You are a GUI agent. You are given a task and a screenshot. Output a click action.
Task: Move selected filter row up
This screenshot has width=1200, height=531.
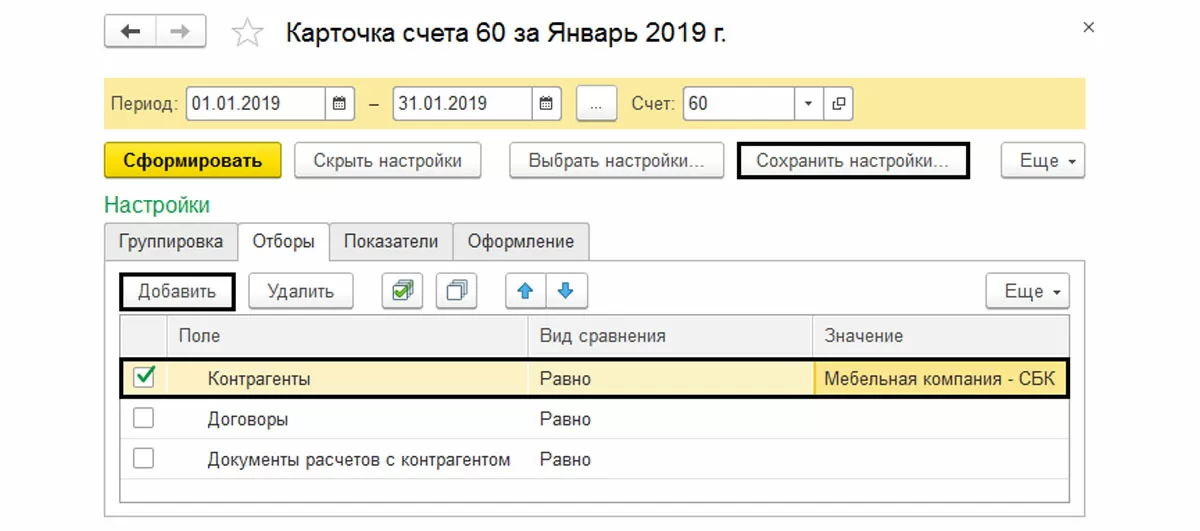[x=525, y=291]
